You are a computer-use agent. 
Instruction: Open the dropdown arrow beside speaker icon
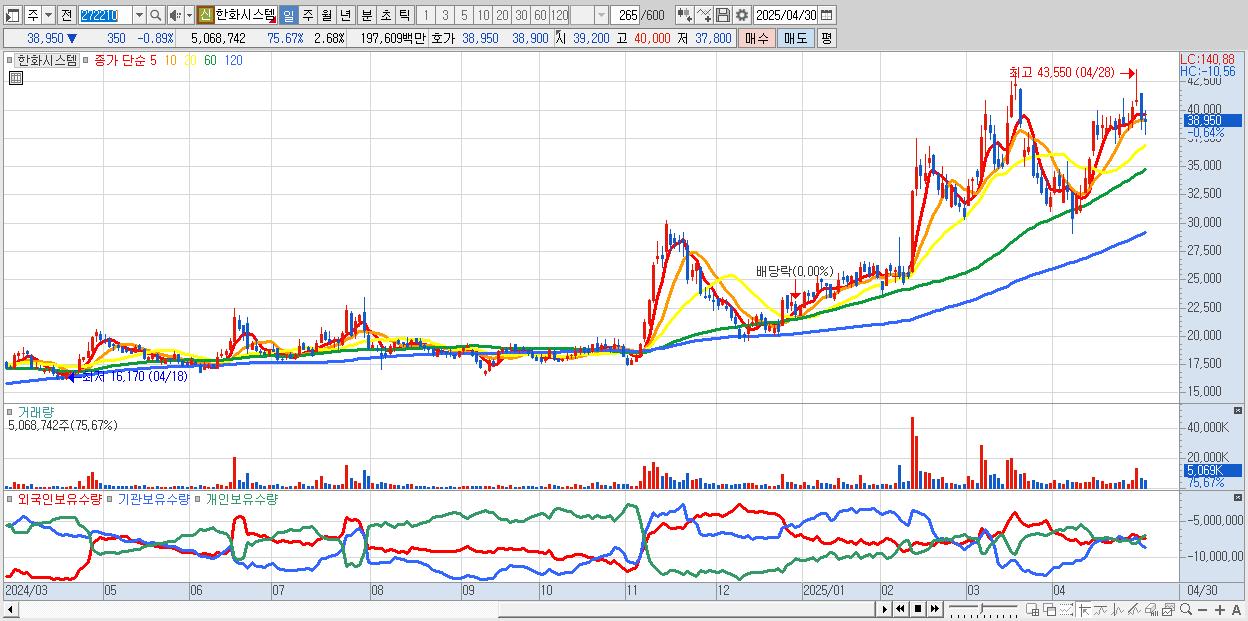coord(189,15)
